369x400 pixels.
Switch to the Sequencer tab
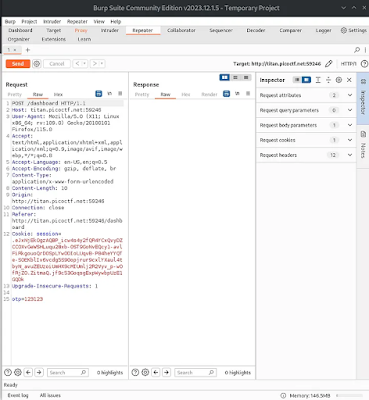pos(221,30)
